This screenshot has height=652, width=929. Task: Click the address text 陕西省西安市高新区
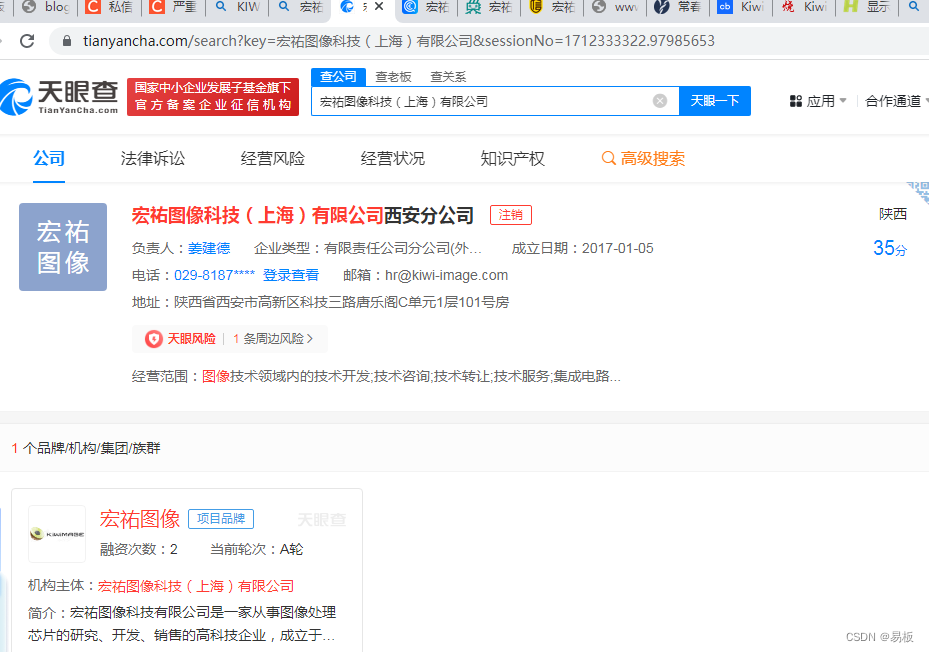coord(341,302)
